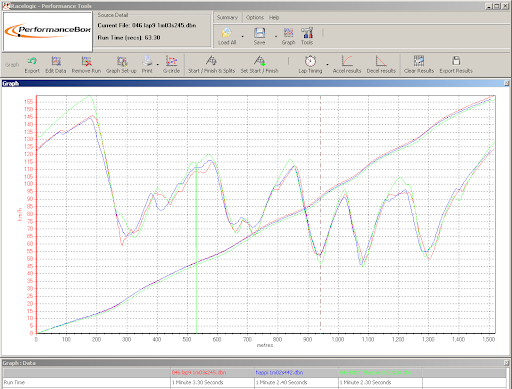Click the Source Detail group label

(x=113, y=15)
